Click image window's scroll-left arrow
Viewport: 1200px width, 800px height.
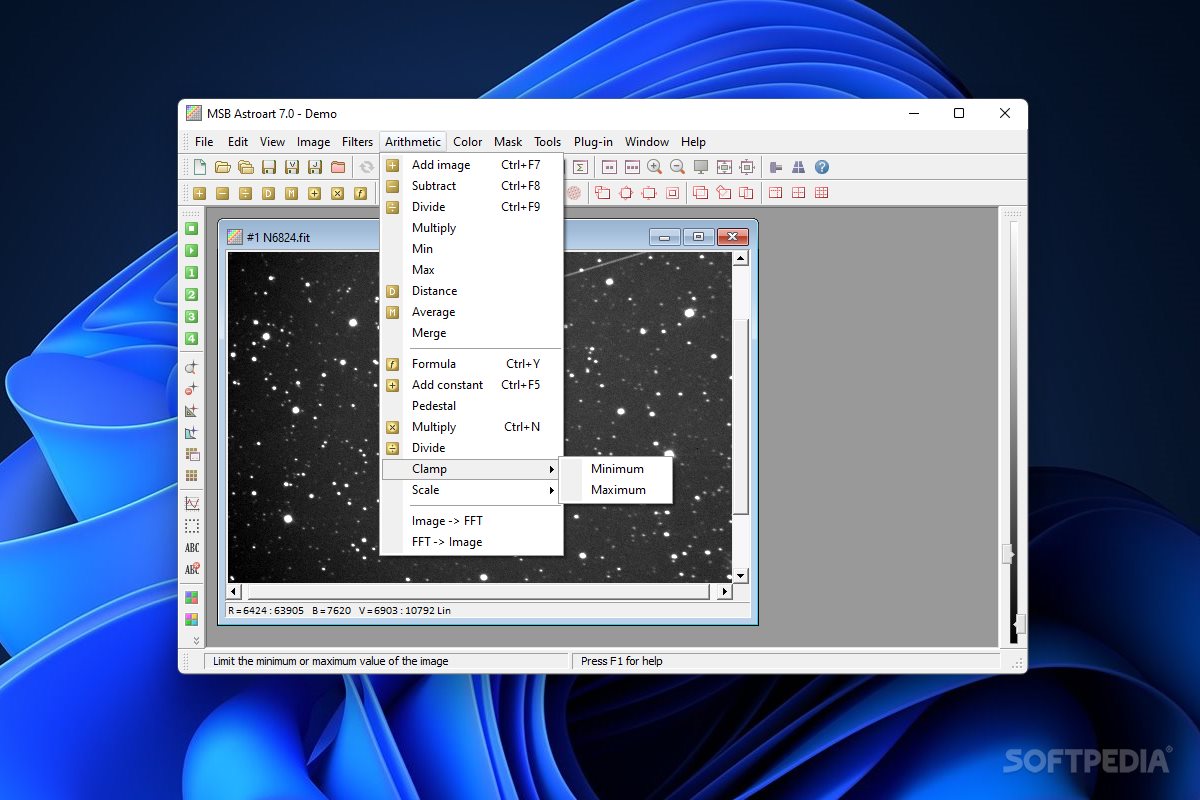coord(236,592)
